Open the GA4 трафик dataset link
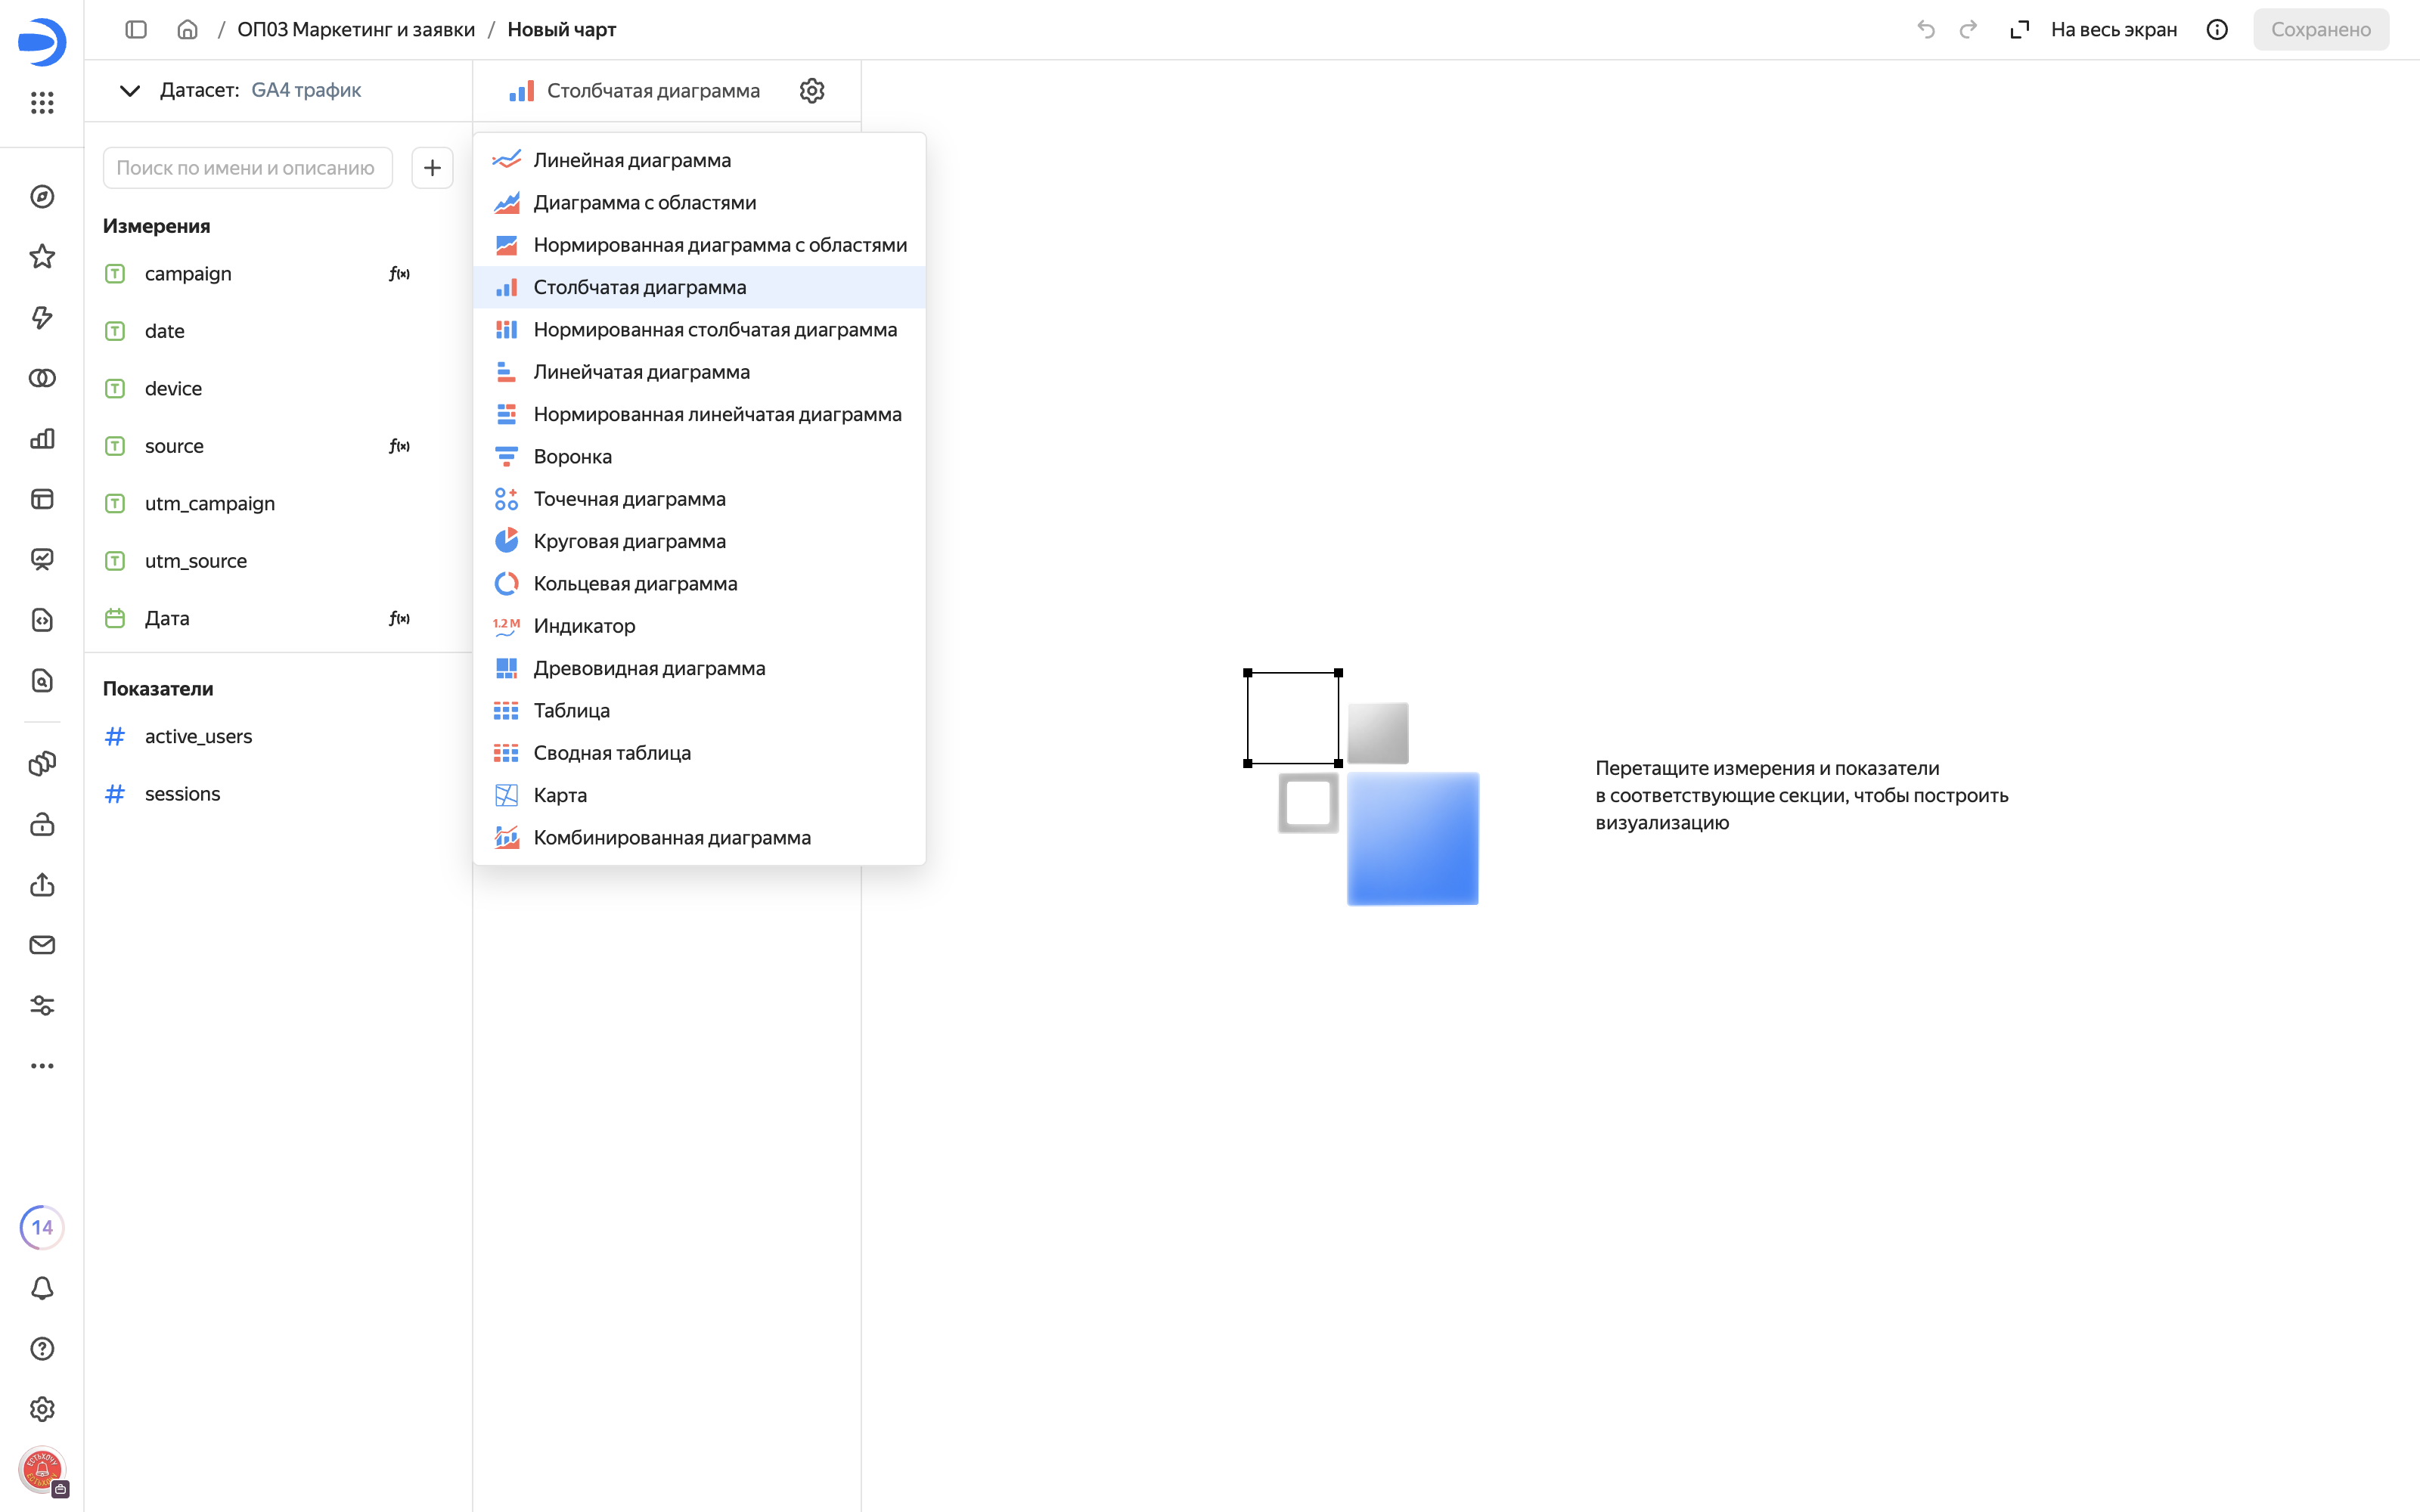This screenshot has width=2420, height=1512. pyautogui.click(x=306, y=90)
